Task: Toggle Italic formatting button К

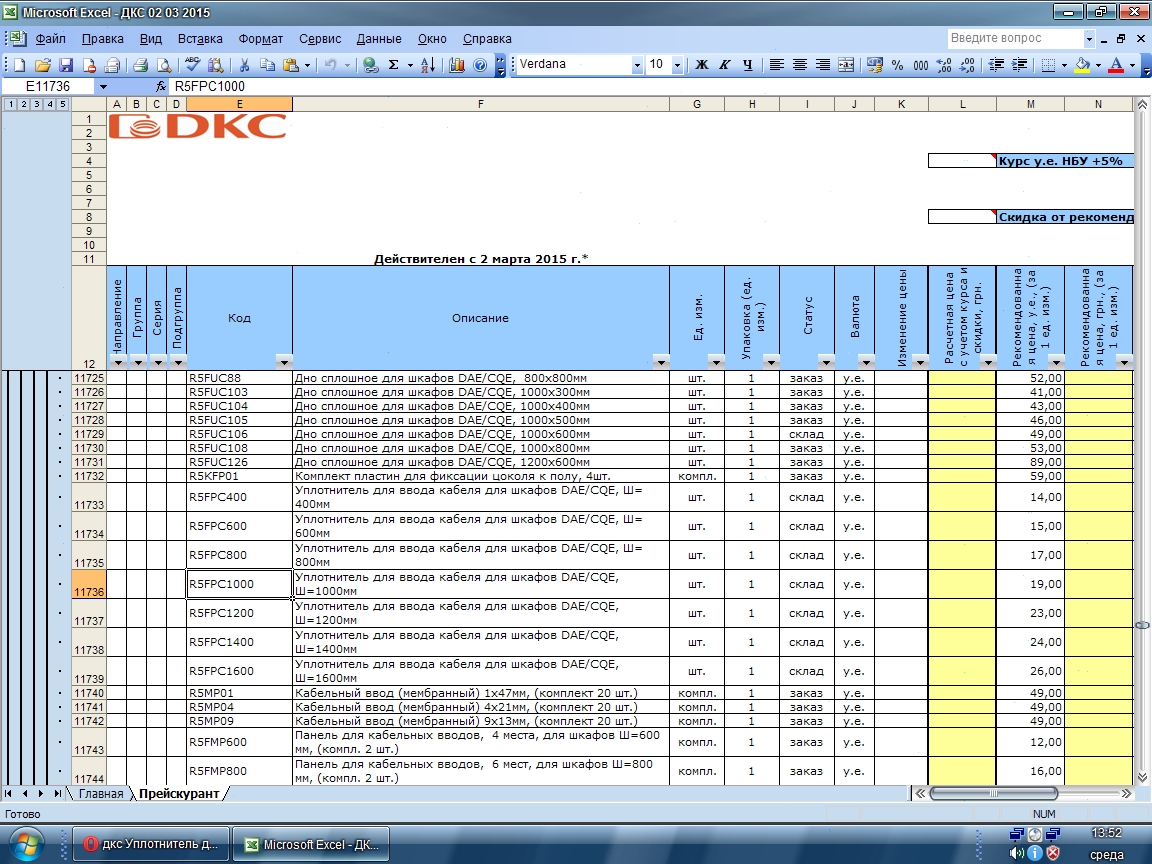Action: pos(724,65)
